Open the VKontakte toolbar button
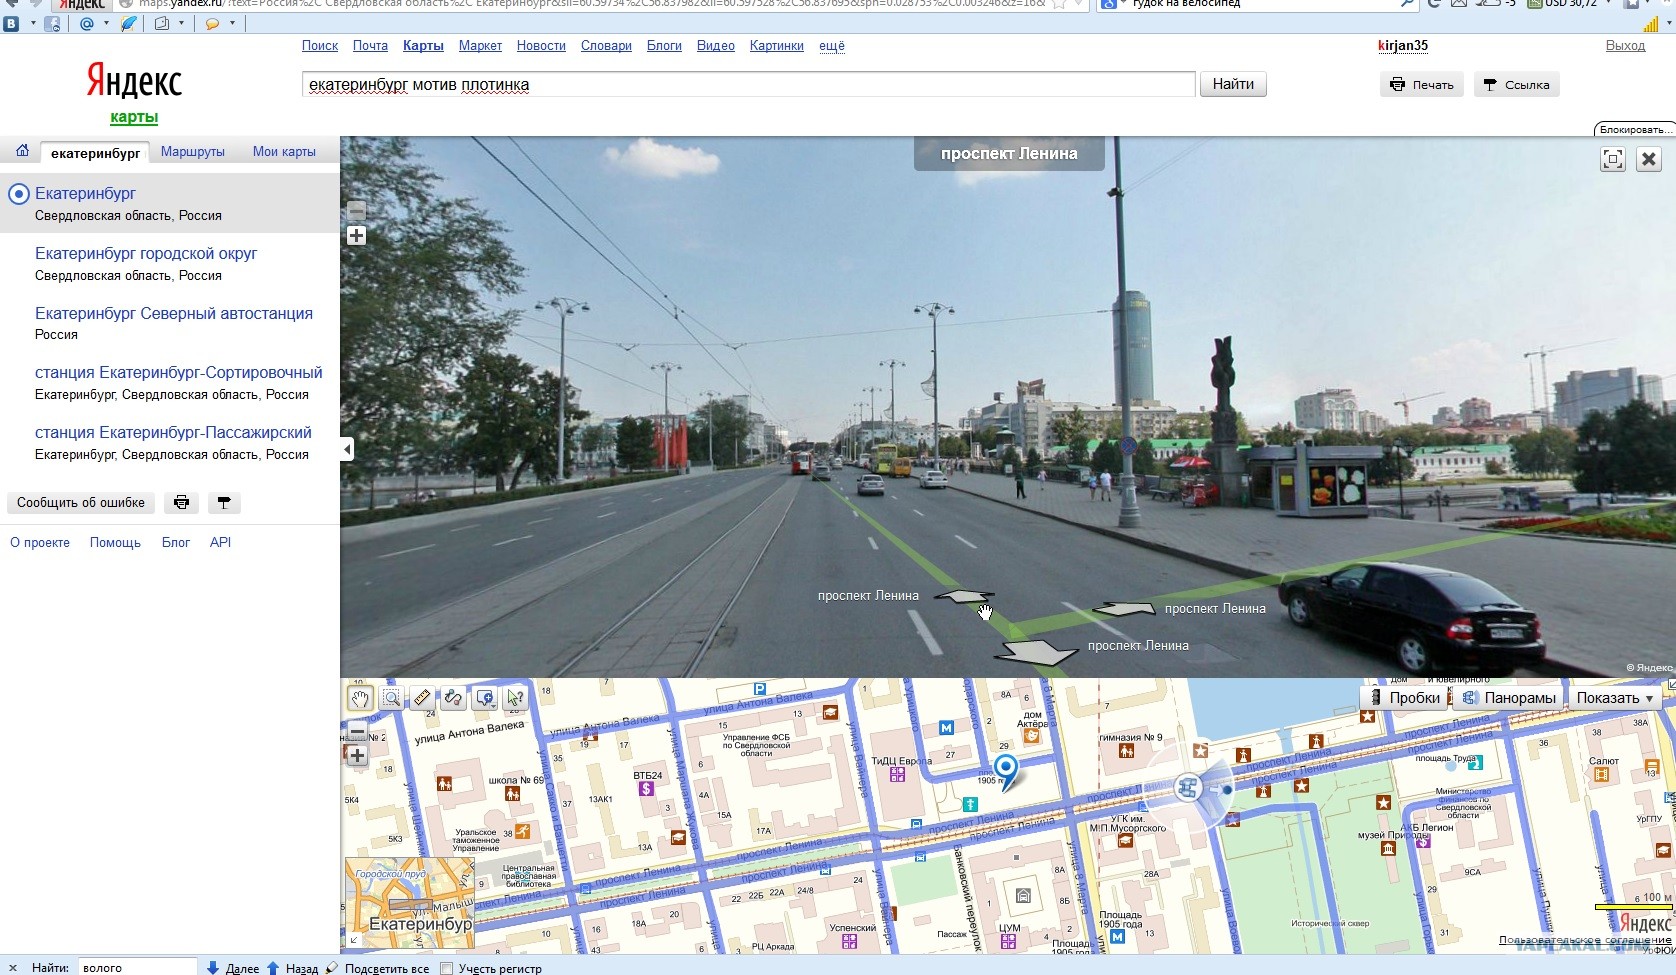Viewport: 1676px width, 975px height. 12,23
